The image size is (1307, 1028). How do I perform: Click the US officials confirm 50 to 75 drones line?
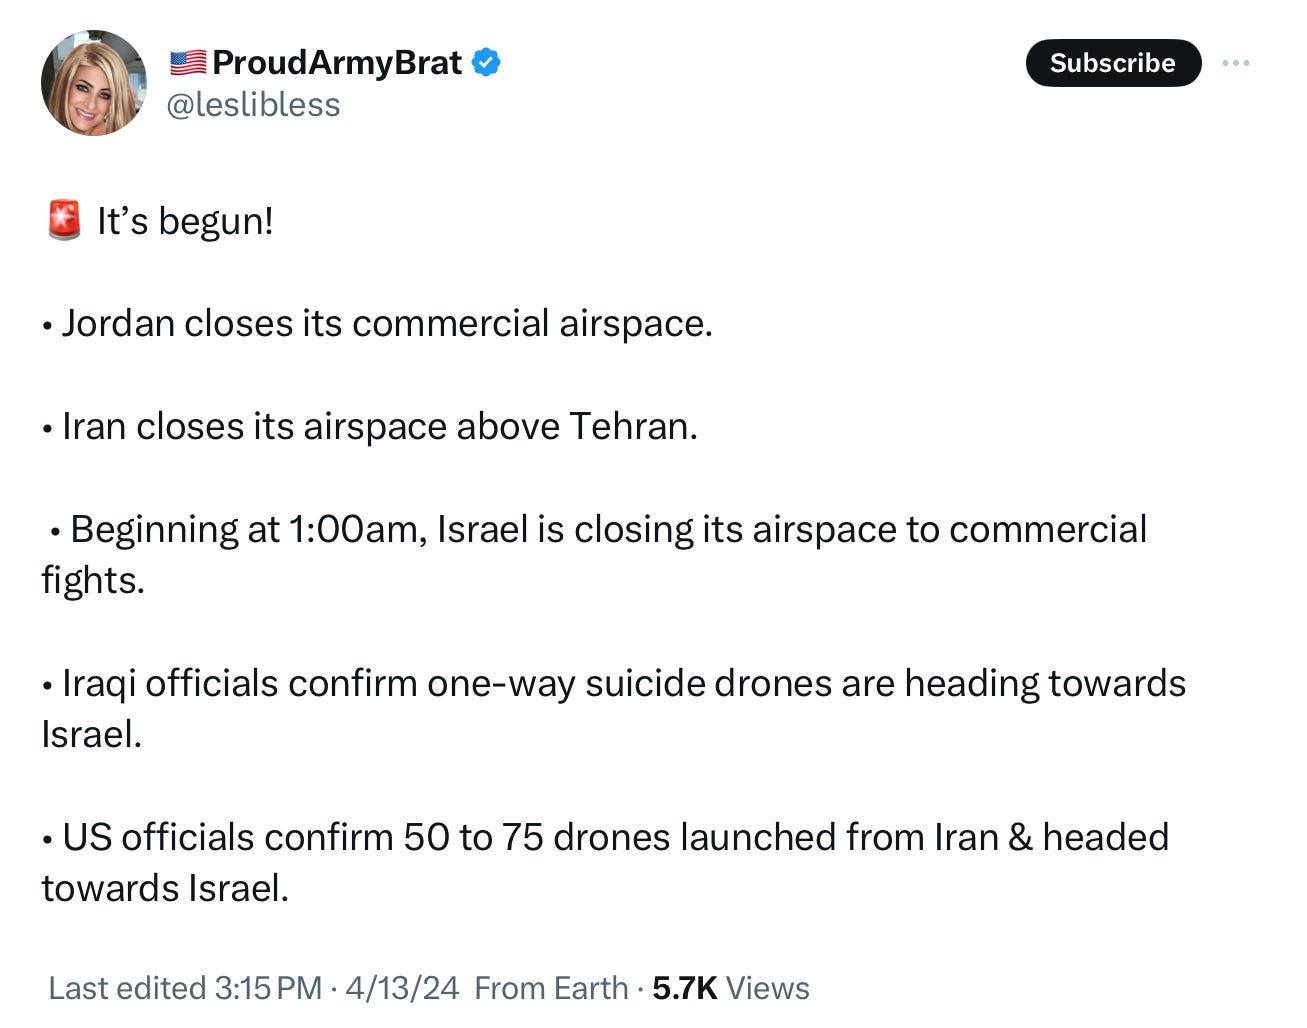pos(605,837)
